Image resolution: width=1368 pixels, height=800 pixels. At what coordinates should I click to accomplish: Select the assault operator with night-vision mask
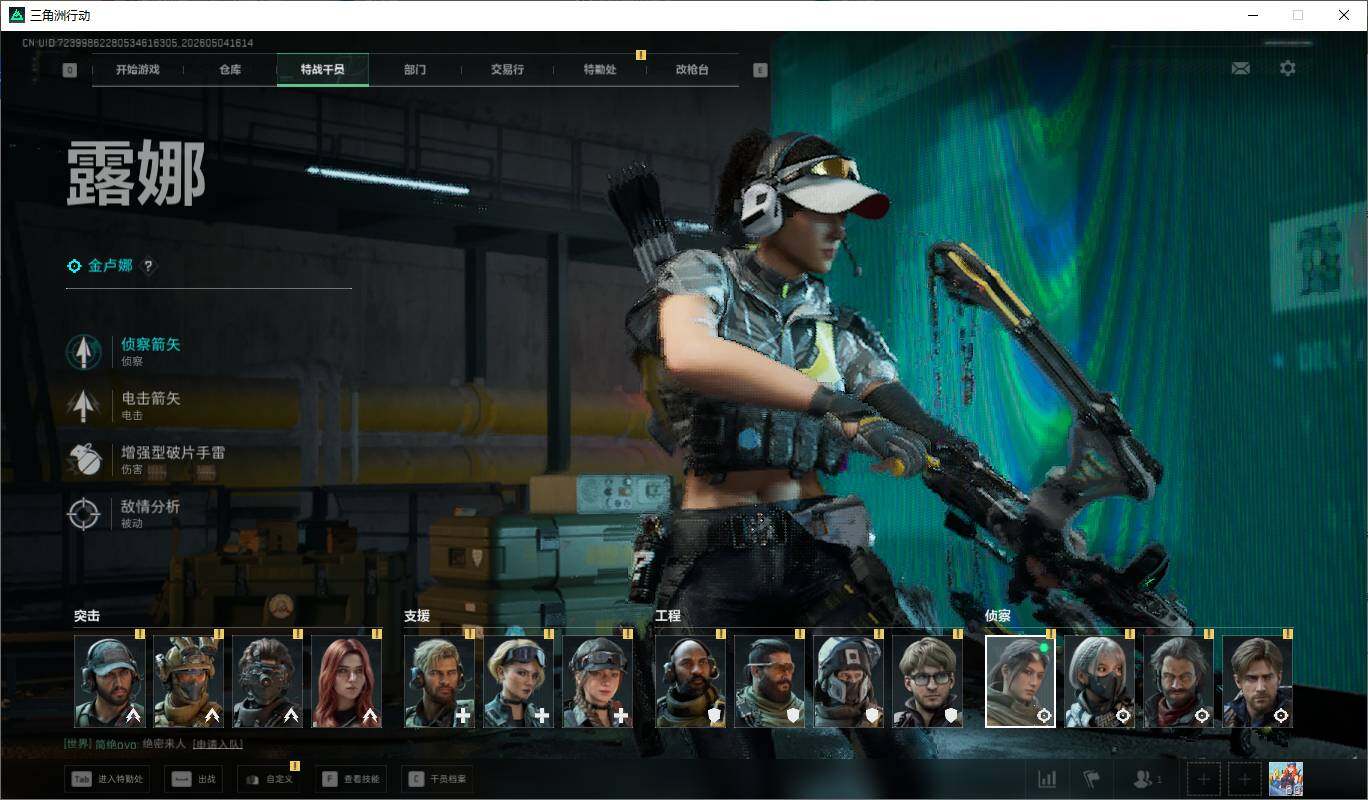[268, 682]
